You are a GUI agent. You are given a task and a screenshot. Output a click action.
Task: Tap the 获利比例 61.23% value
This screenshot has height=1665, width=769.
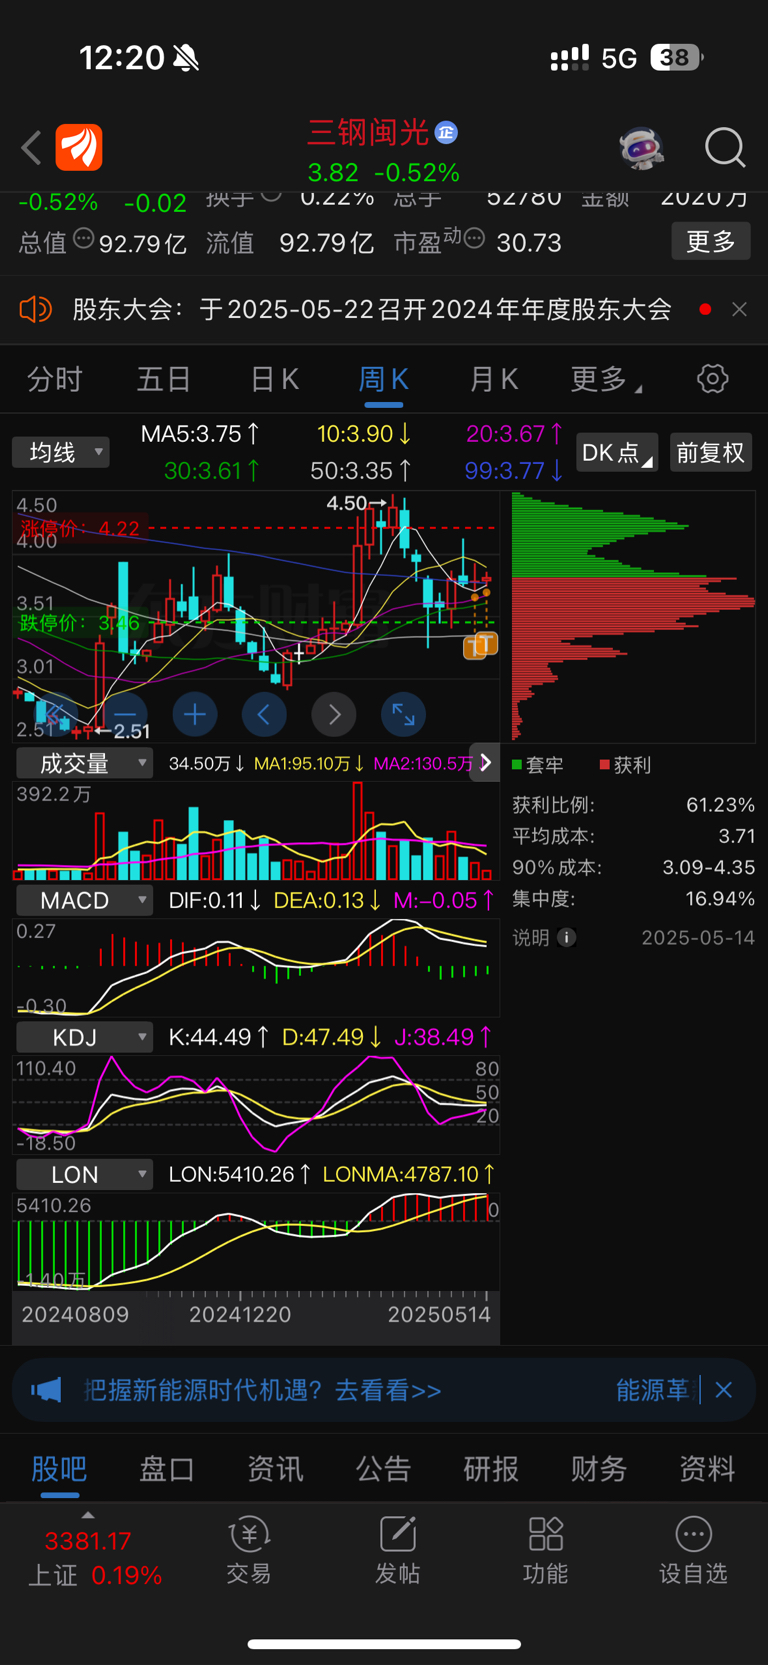pyautogui.click(x=720, y=805)
